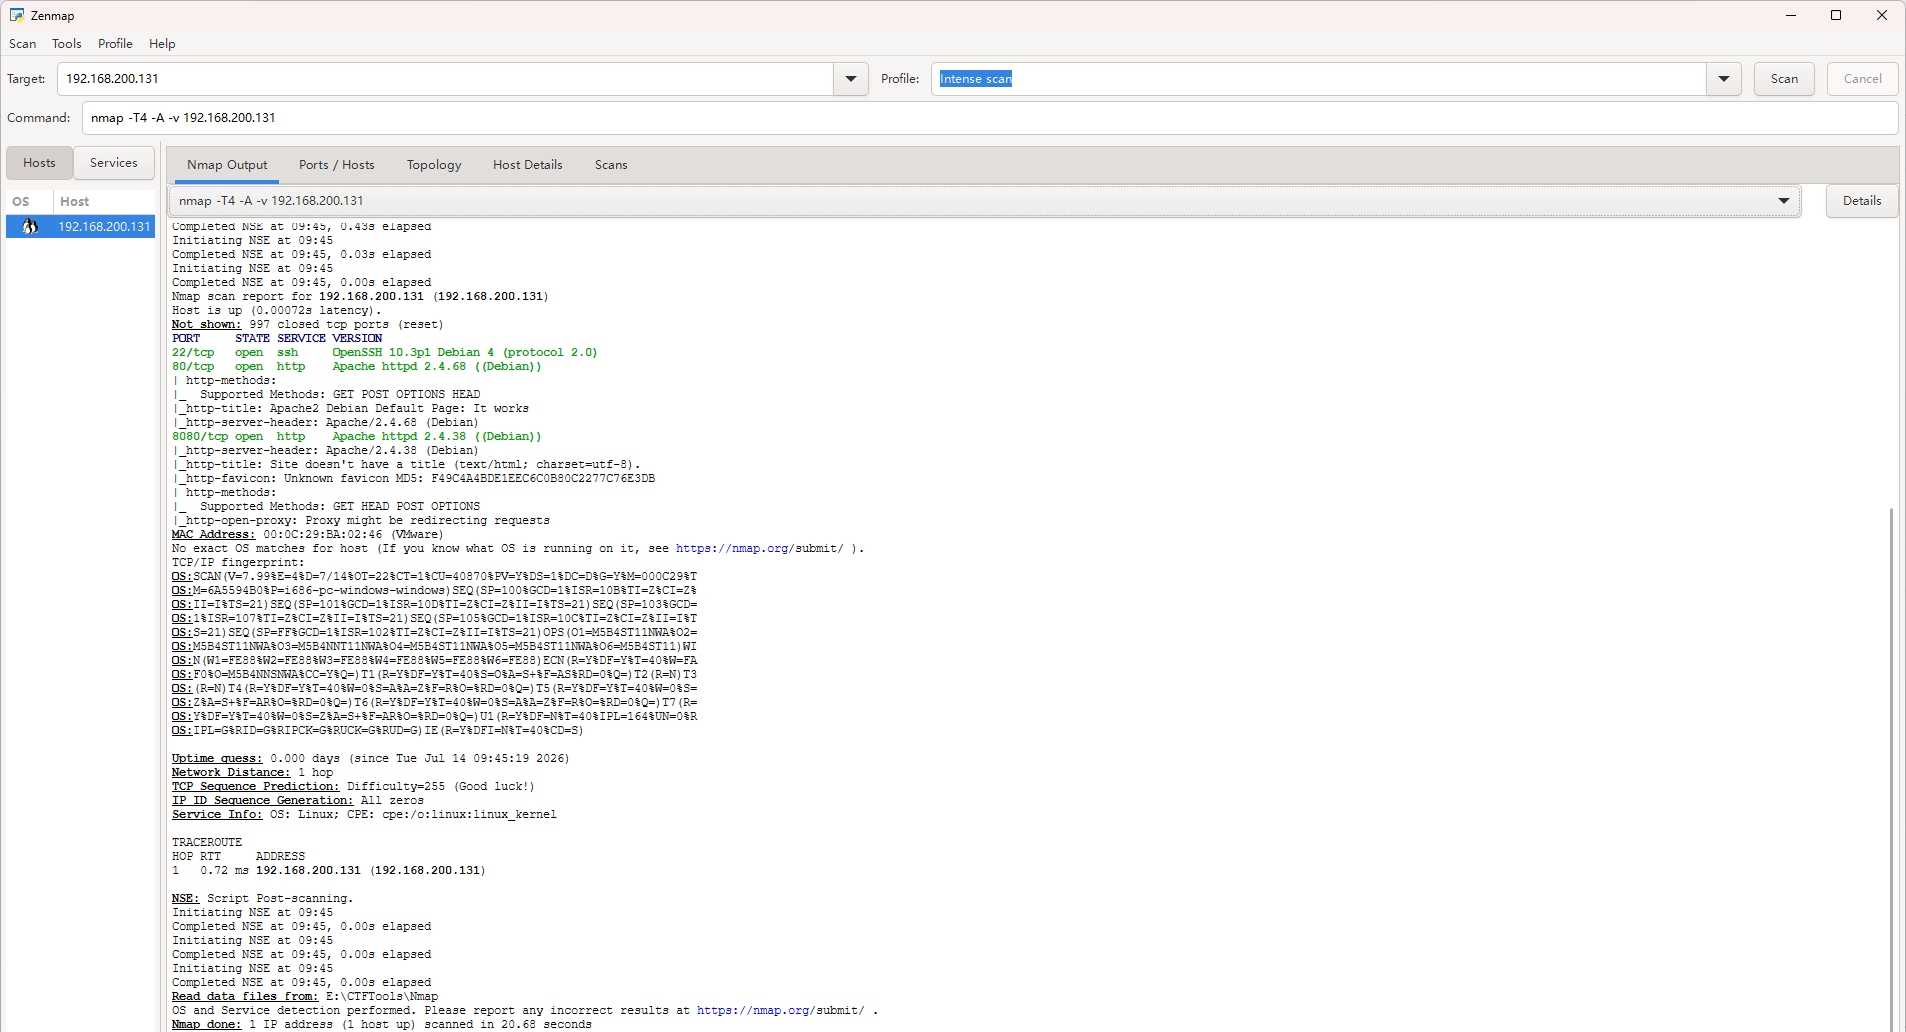
Task: Open the Help menu
Action: (162, 44)
